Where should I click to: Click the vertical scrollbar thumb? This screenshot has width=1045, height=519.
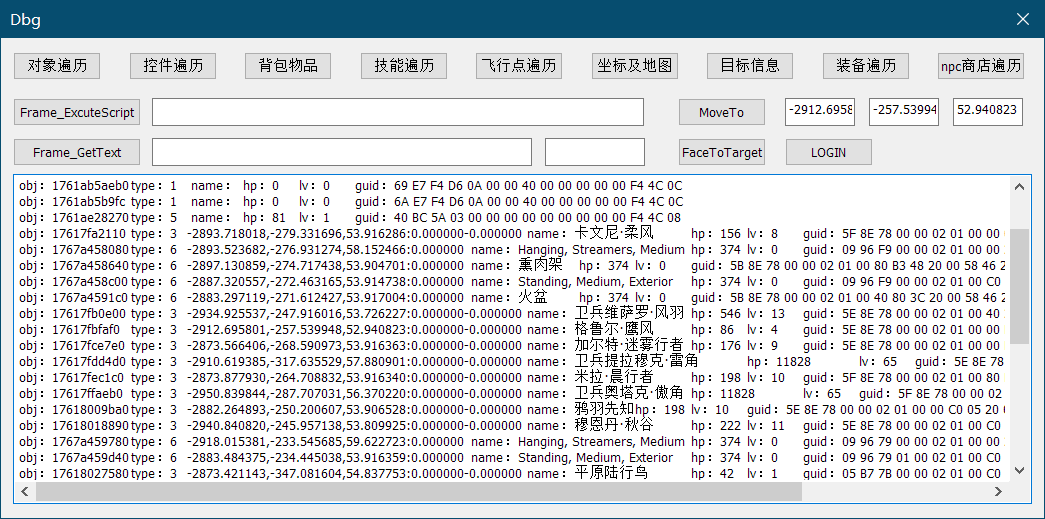click(x=1019, y=286)
